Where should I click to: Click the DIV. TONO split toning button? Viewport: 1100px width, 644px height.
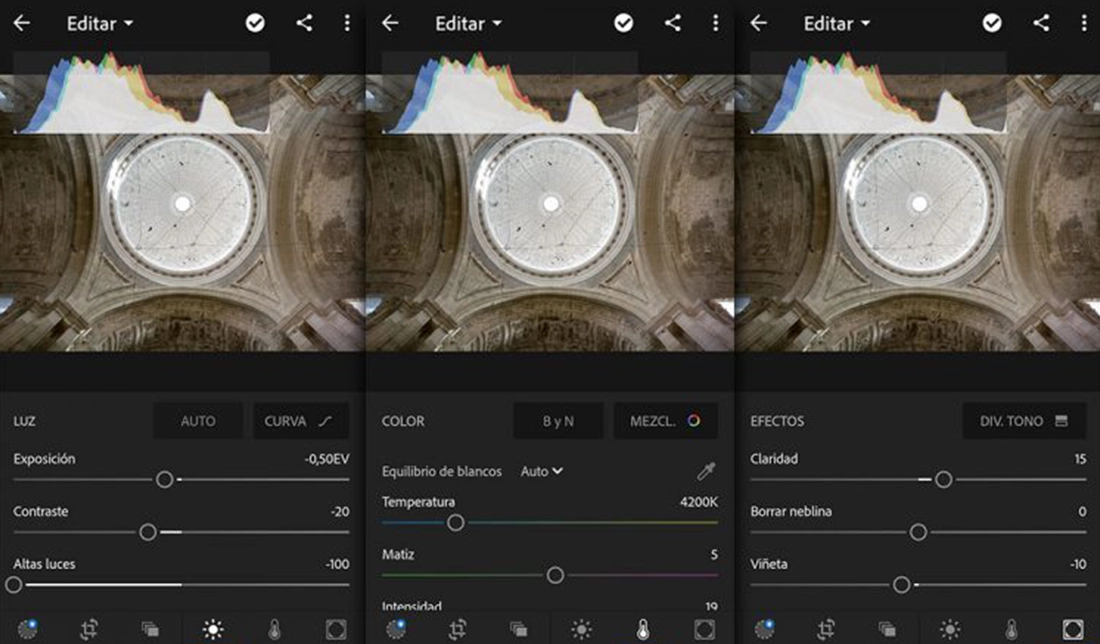[1024, 421]
